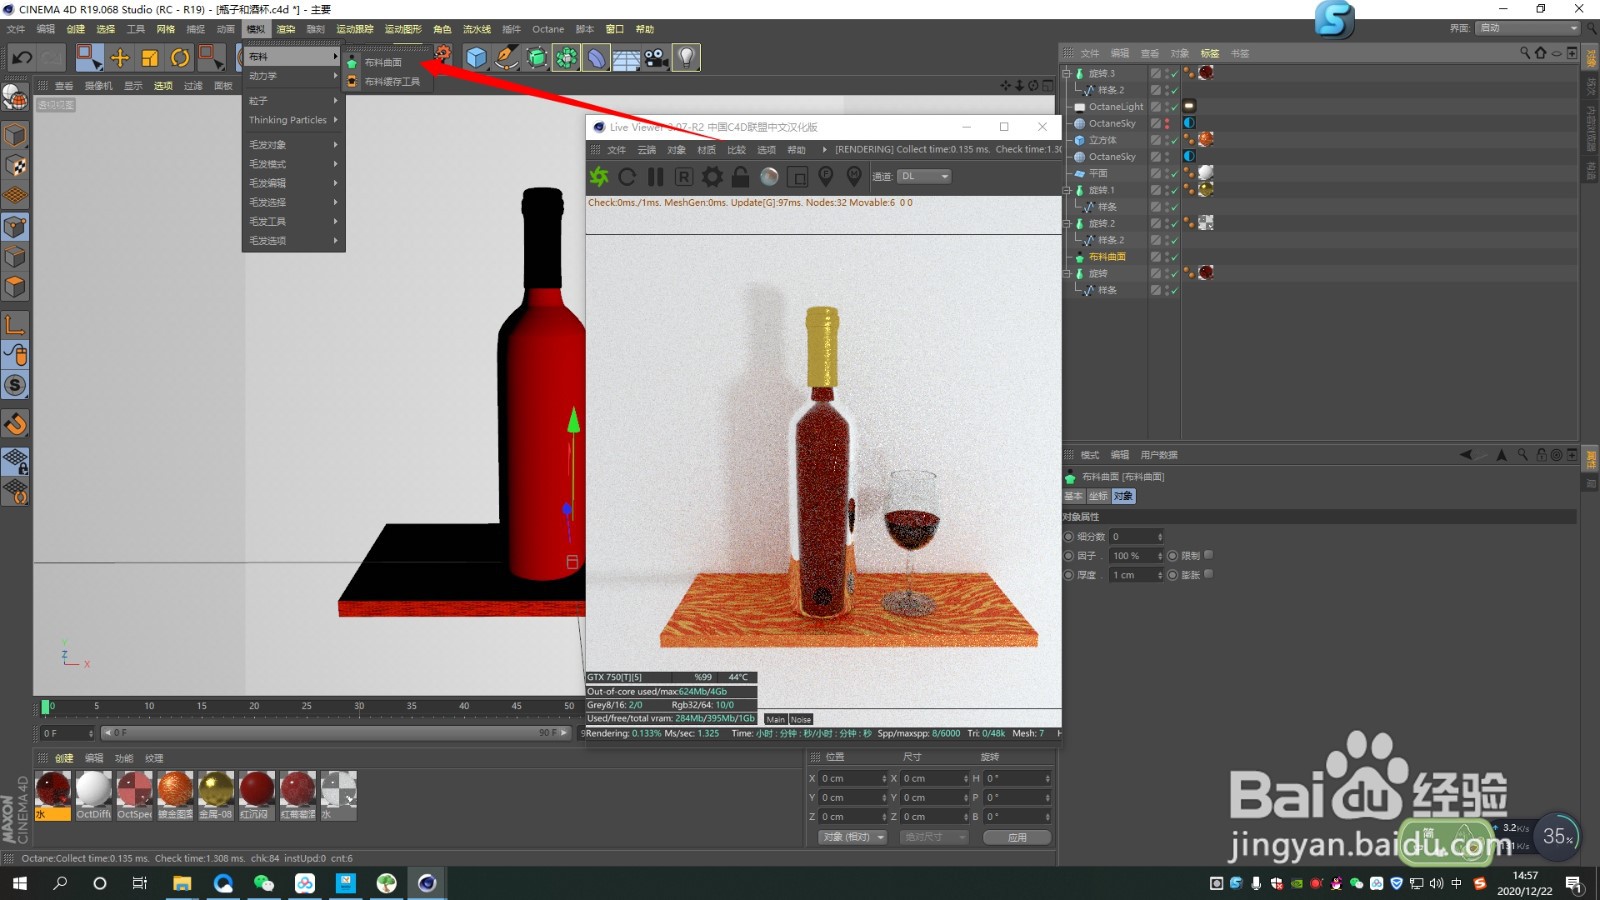Image resolution: width=1600 pixels, height=900 pixels.
Task: Toggle visibility dots for first OctaneSky
Action: pos(1167,124)
